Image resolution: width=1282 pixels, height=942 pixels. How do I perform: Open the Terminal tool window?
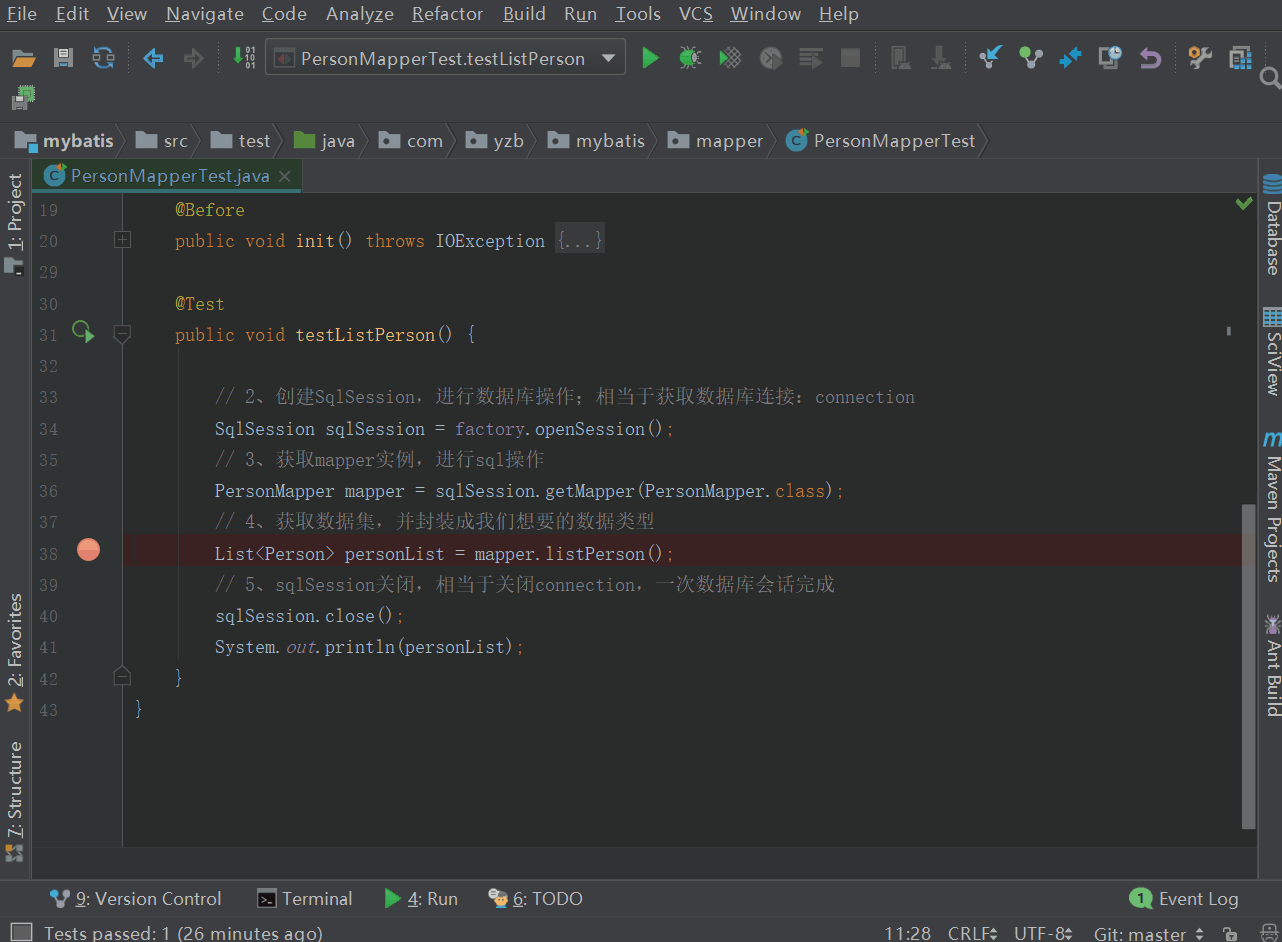(x=305, y=899)
